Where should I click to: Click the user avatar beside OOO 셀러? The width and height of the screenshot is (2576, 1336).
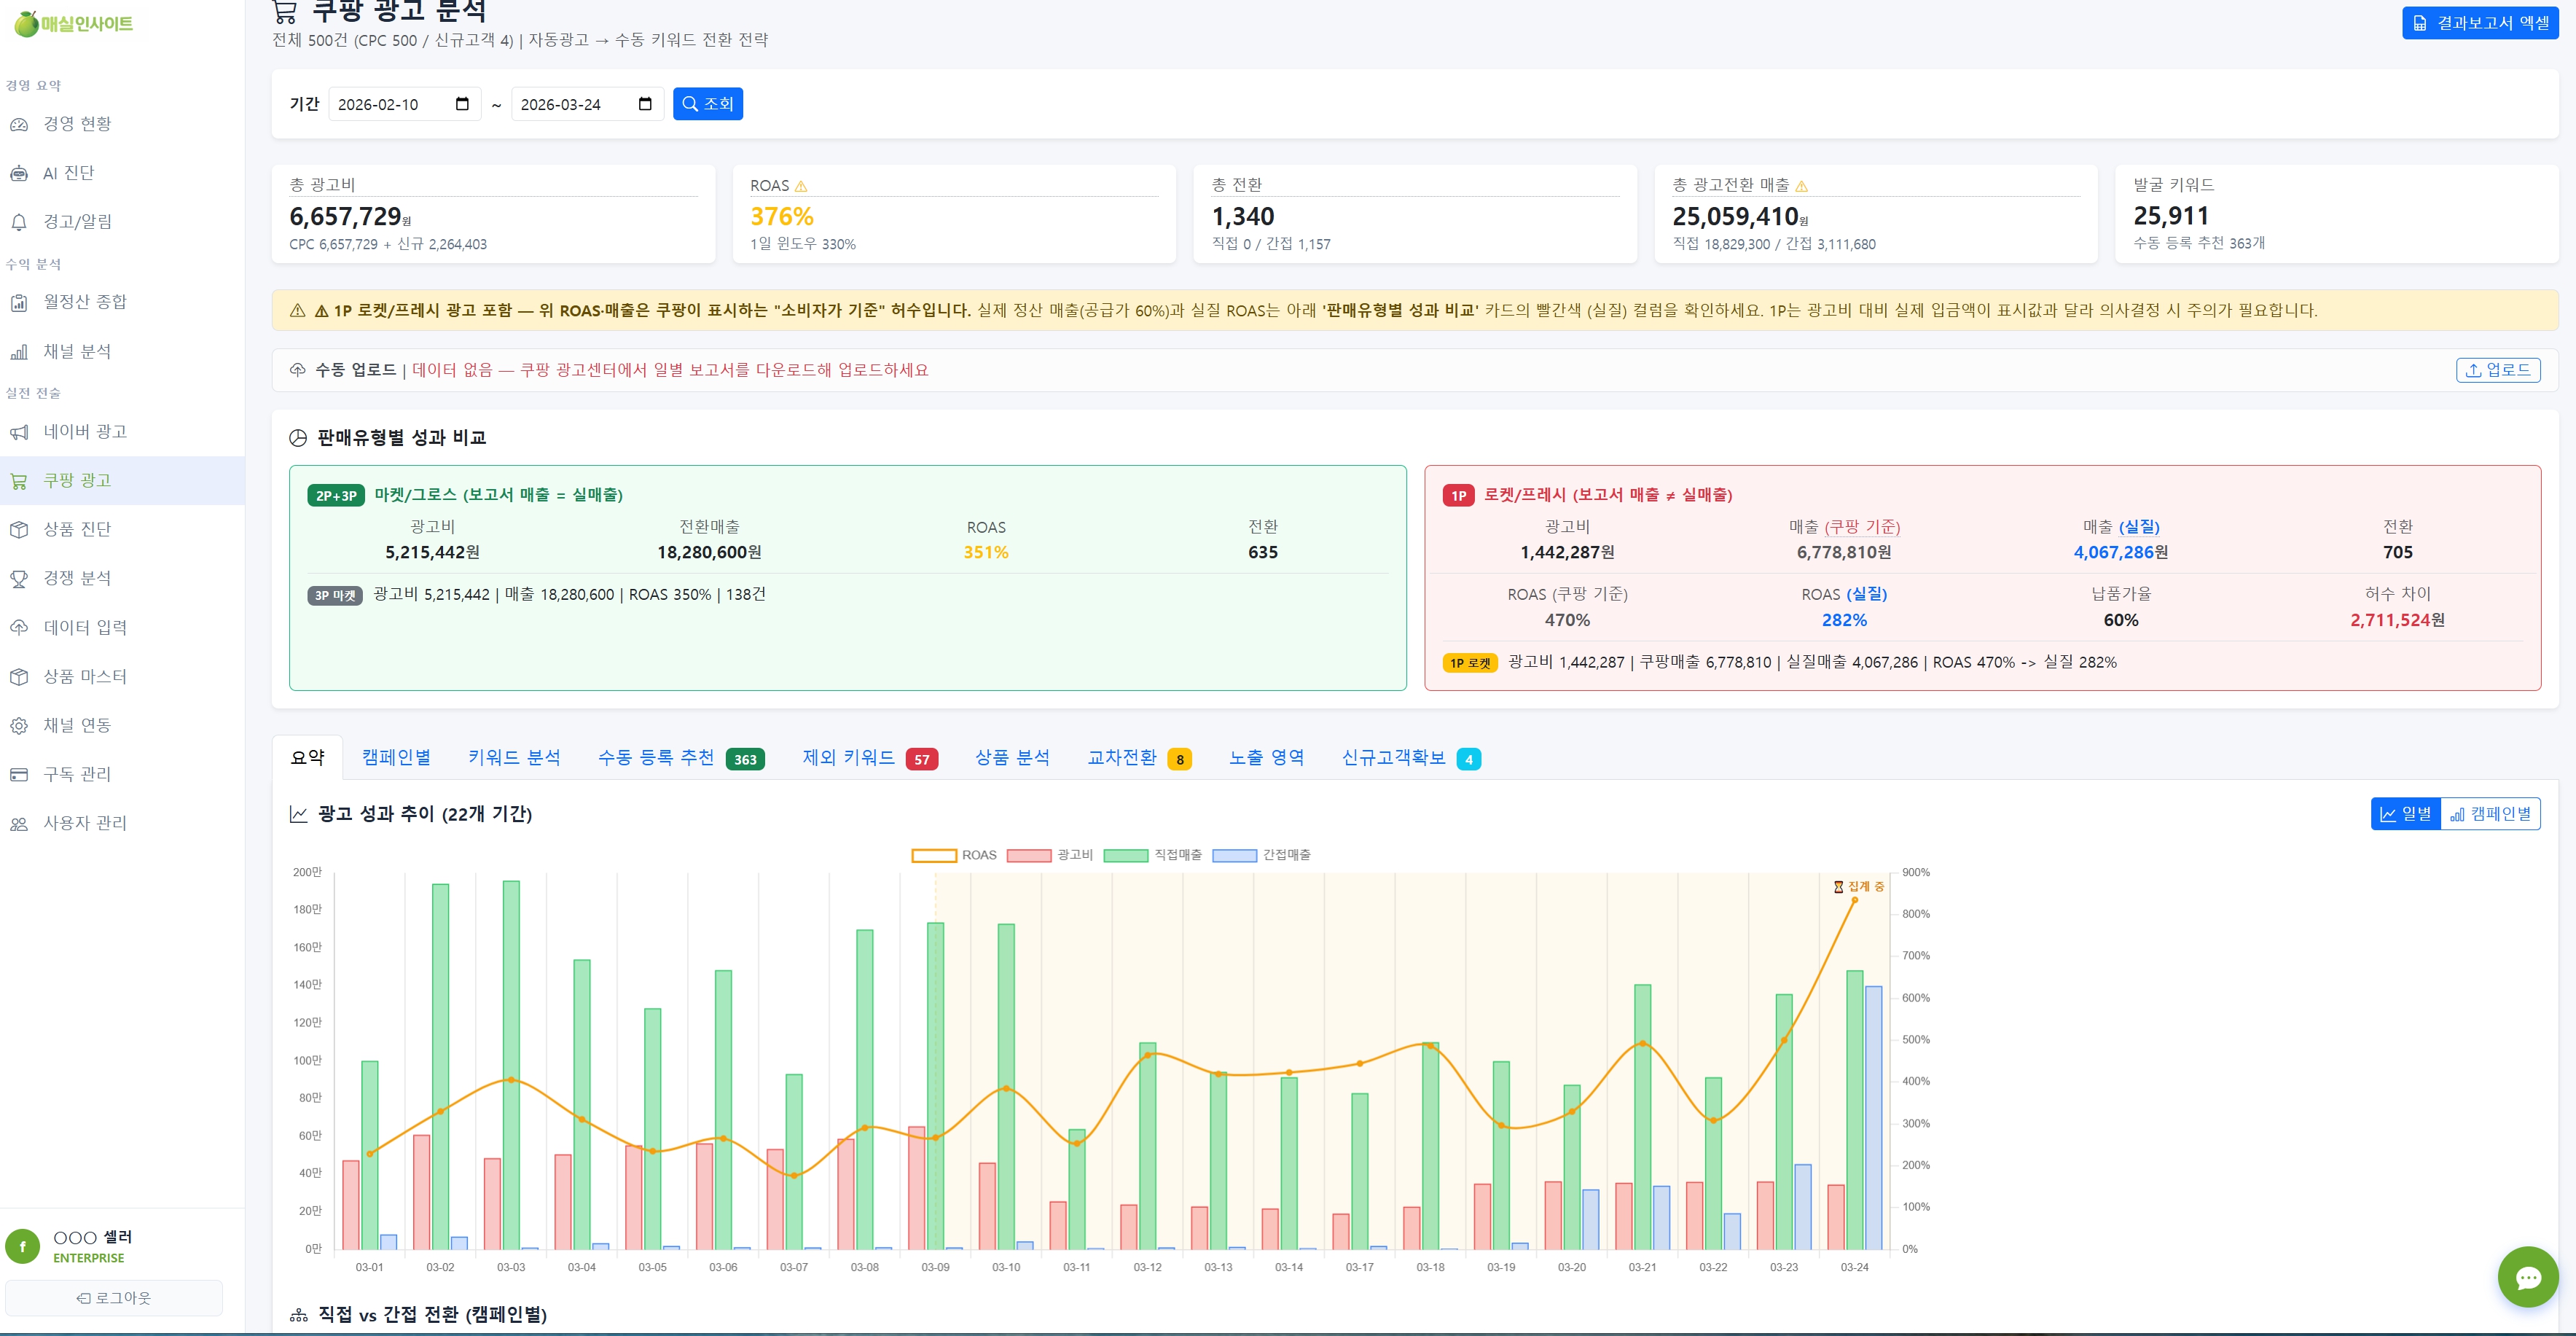coord(23,1246)
